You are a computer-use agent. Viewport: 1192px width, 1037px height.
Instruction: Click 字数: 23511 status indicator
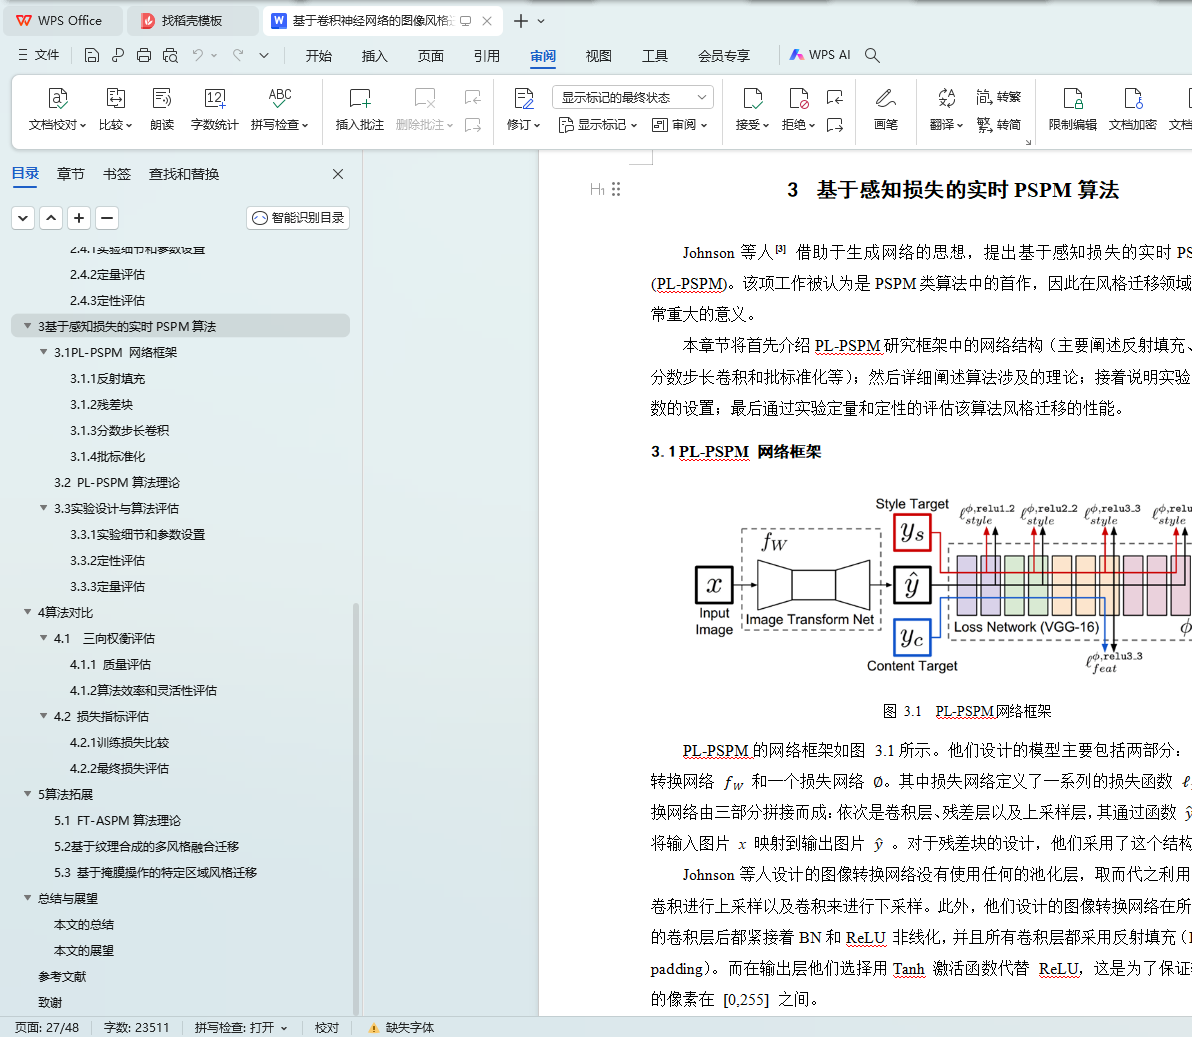(x=136, y=1027)
